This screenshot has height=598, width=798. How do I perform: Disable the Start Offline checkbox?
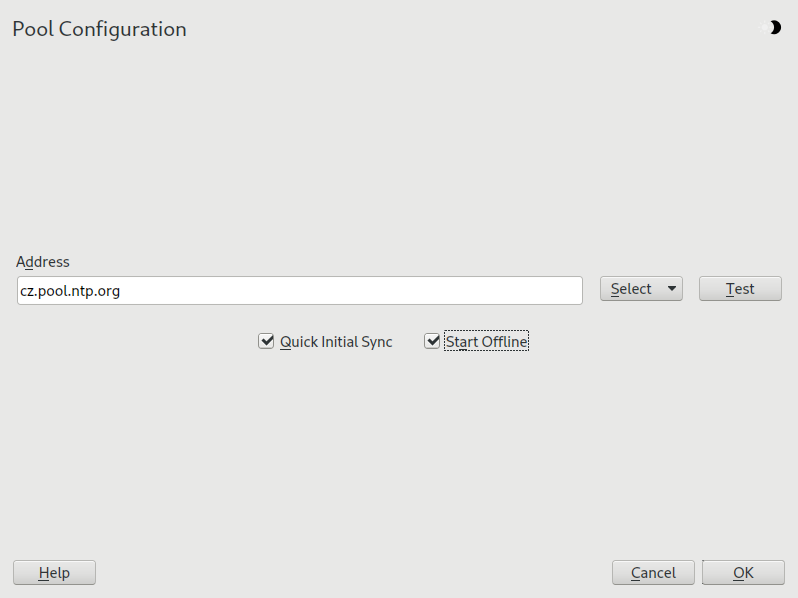(x=432, y=341)
